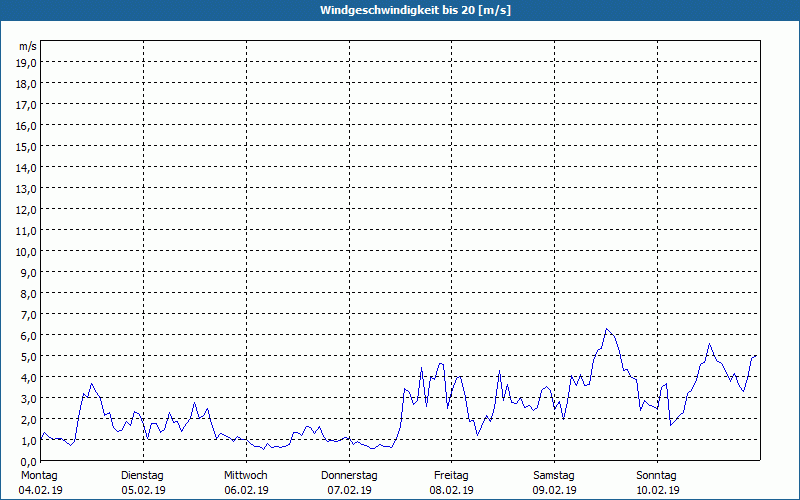
Task: Select the "Sonntag" day label
Action: (x=657, y=476)
